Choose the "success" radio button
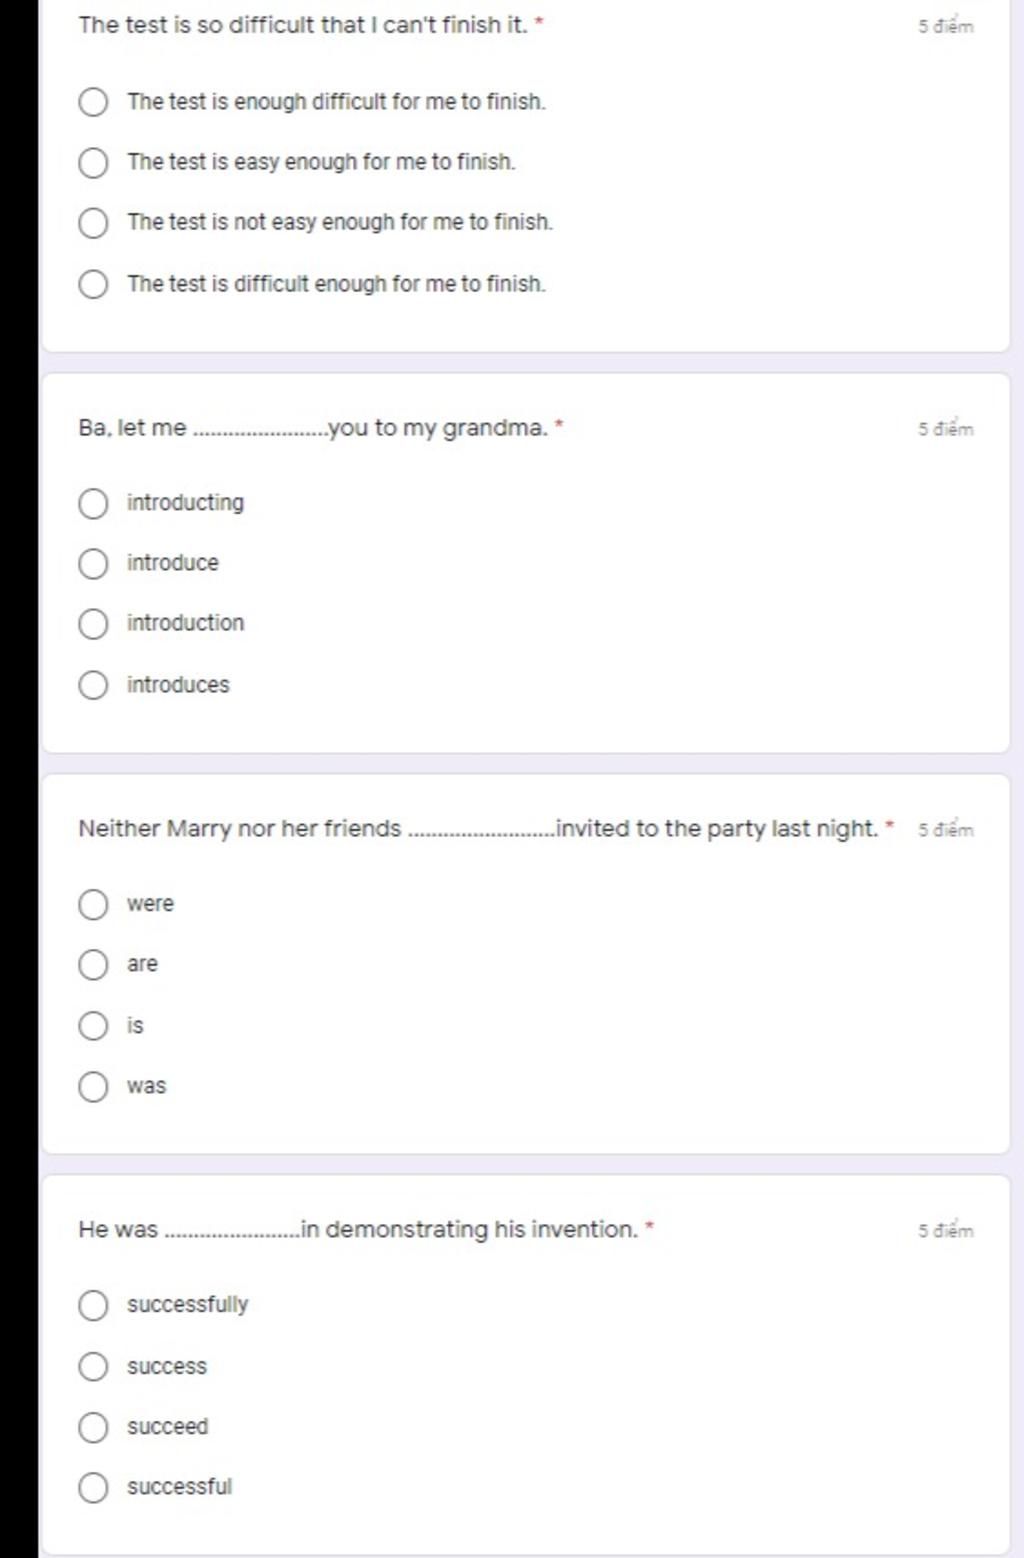The image size is (1024, 1558). click(x=93, y=1366)
